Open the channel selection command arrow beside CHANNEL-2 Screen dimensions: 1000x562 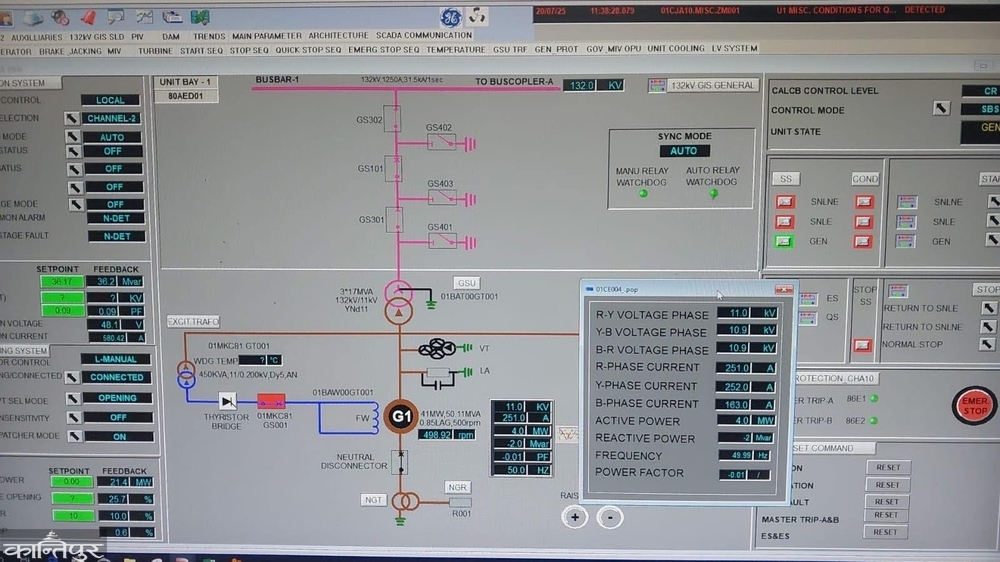[x=72, y=118]
